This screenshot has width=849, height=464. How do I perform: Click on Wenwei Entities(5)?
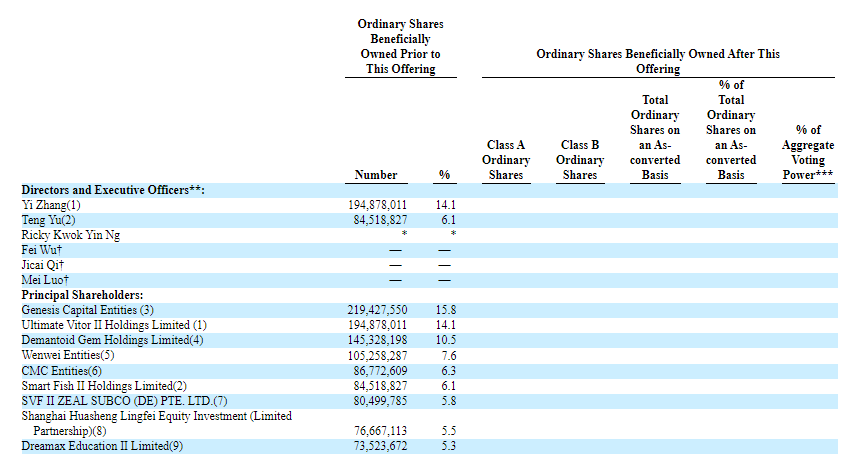pos(68,355)
